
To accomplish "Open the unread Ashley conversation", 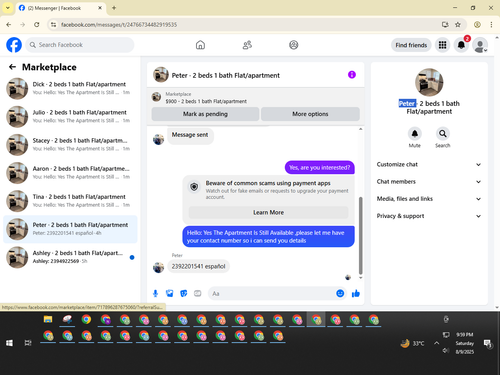I will [70, 257].
